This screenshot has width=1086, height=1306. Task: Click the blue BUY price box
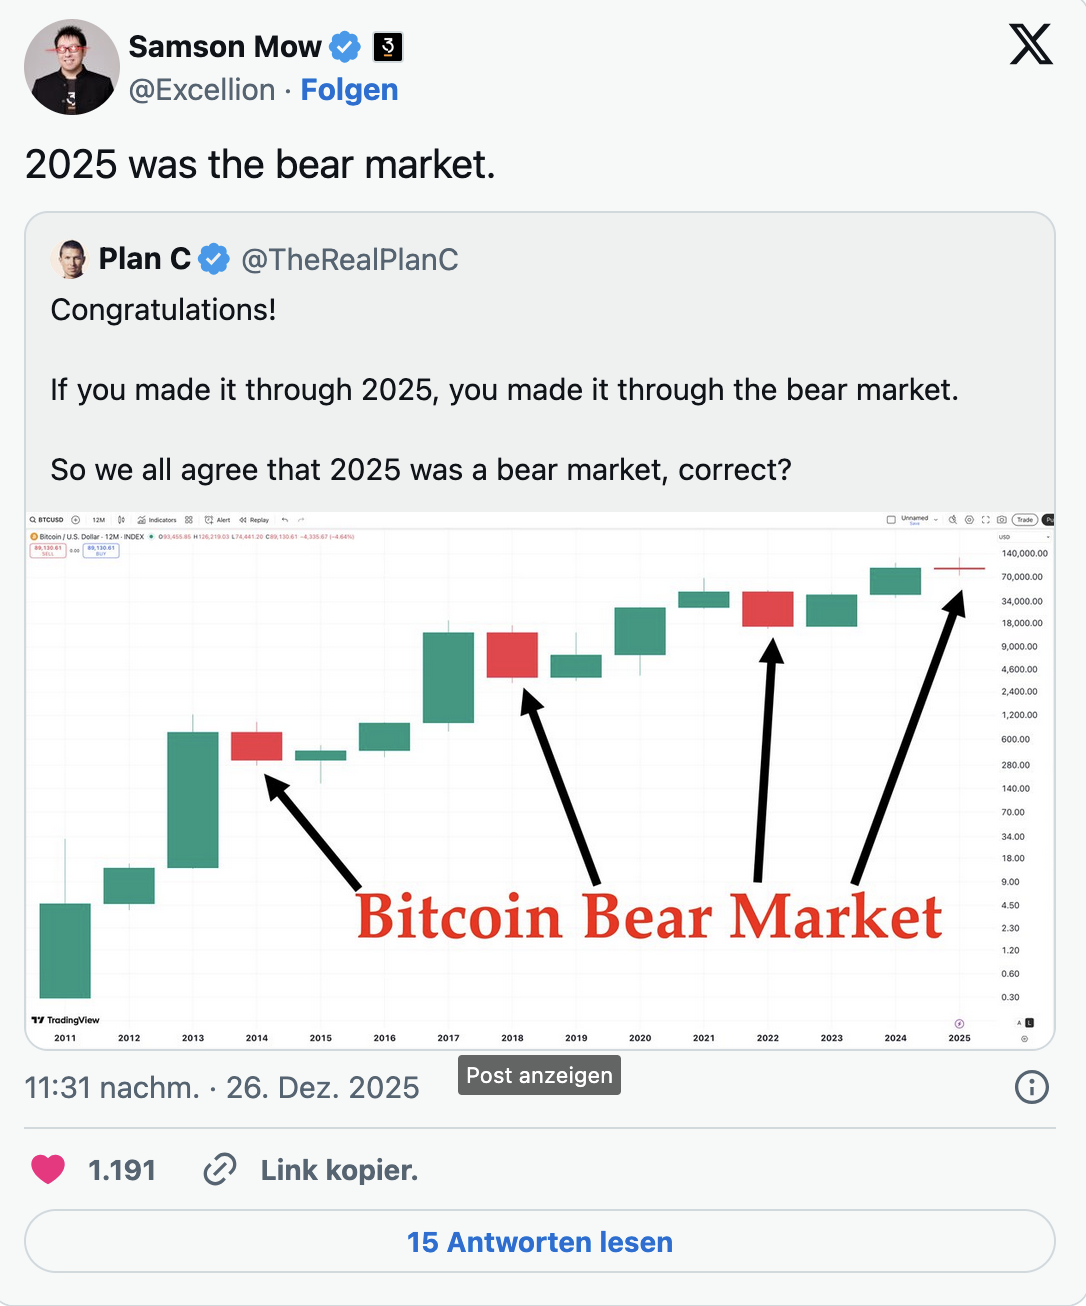click(102, 550)
